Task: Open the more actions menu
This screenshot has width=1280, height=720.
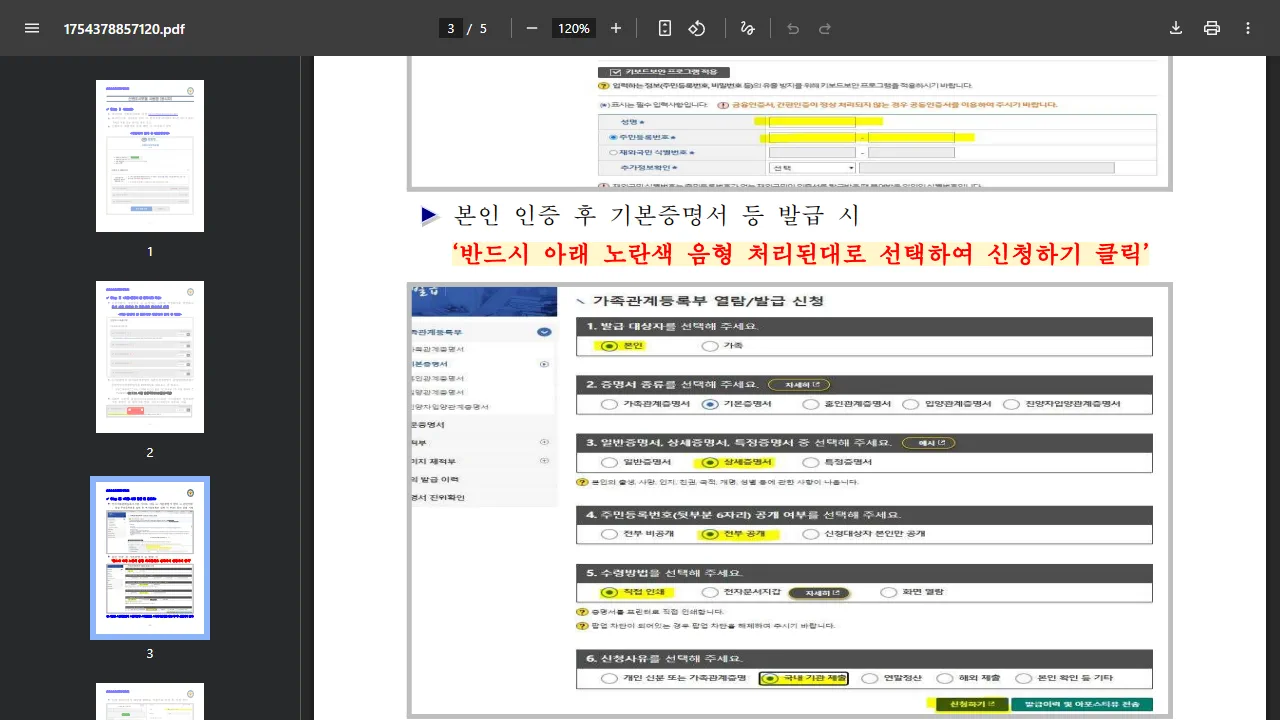Action: [1247, 28]
